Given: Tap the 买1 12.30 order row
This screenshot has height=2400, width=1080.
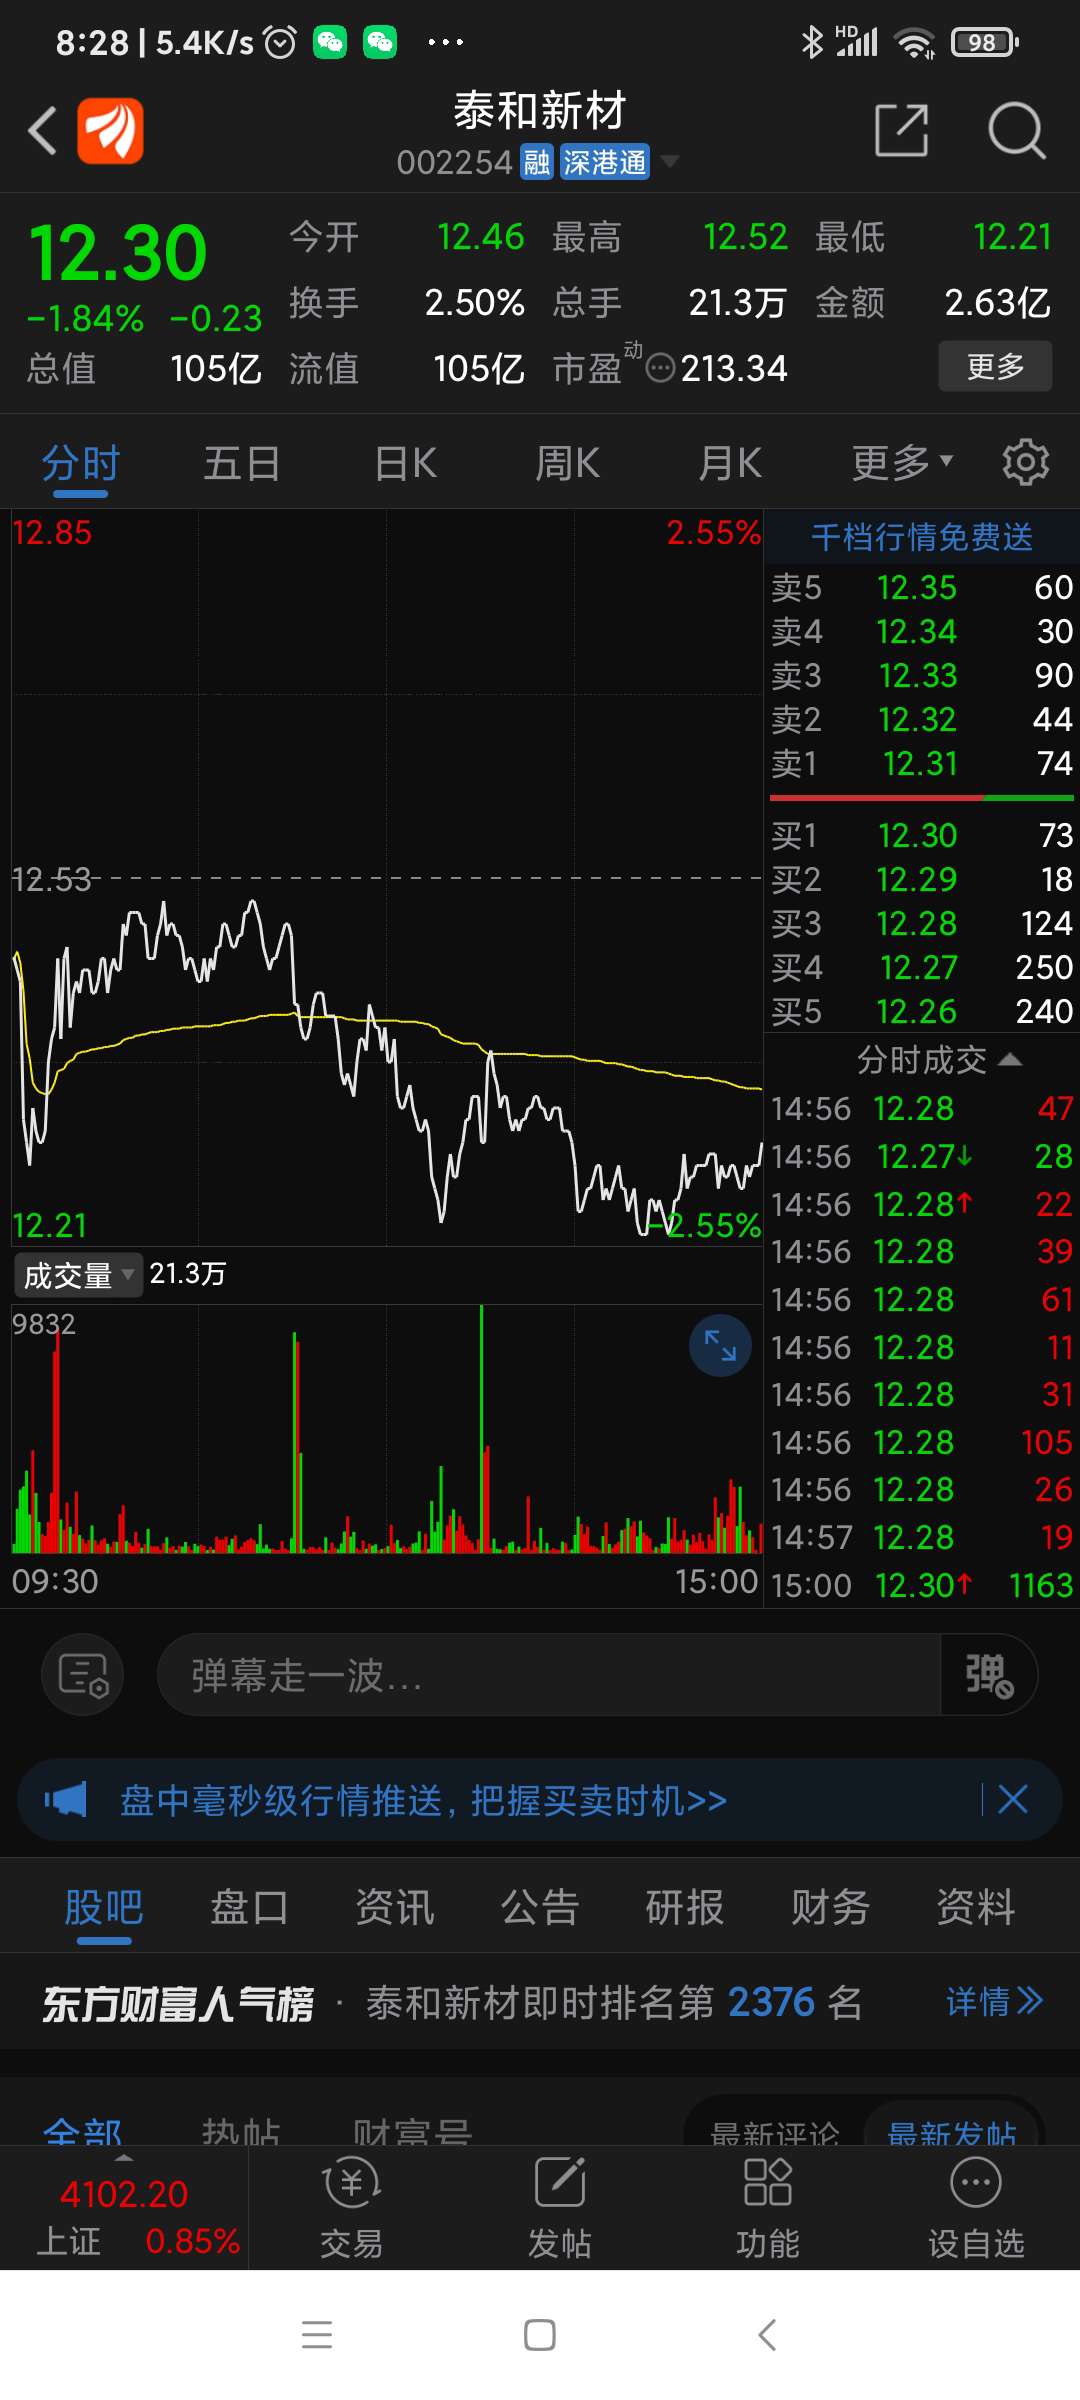Looking at the screenshot, I should [x=922, y=836].
